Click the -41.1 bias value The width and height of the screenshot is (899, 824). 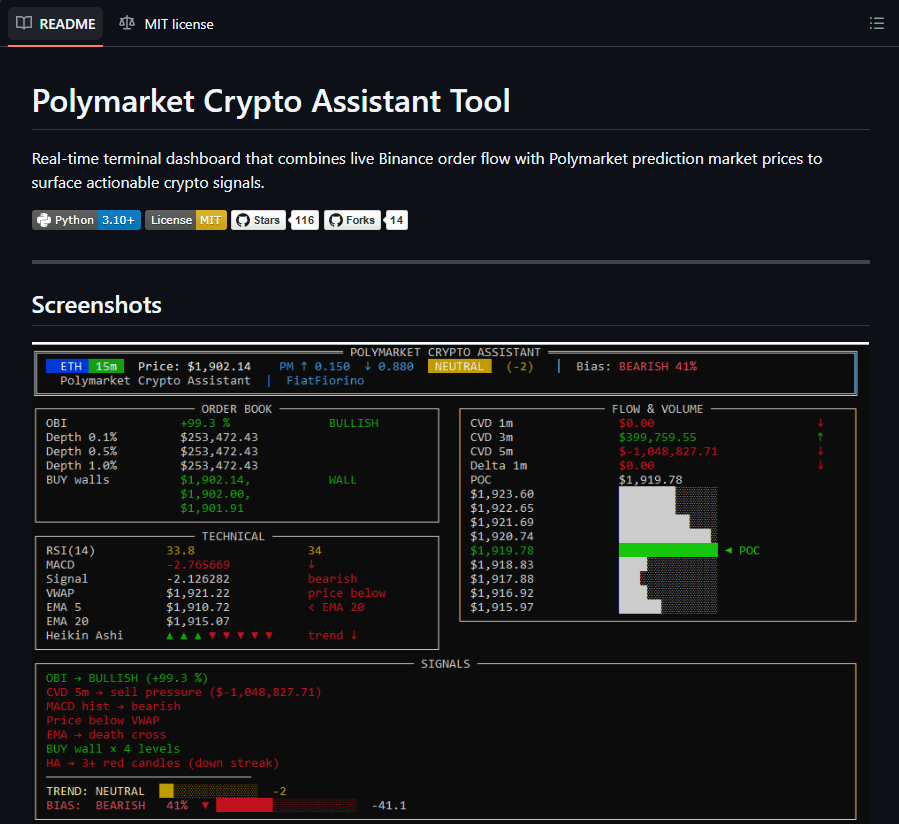[x=389, y=806]
